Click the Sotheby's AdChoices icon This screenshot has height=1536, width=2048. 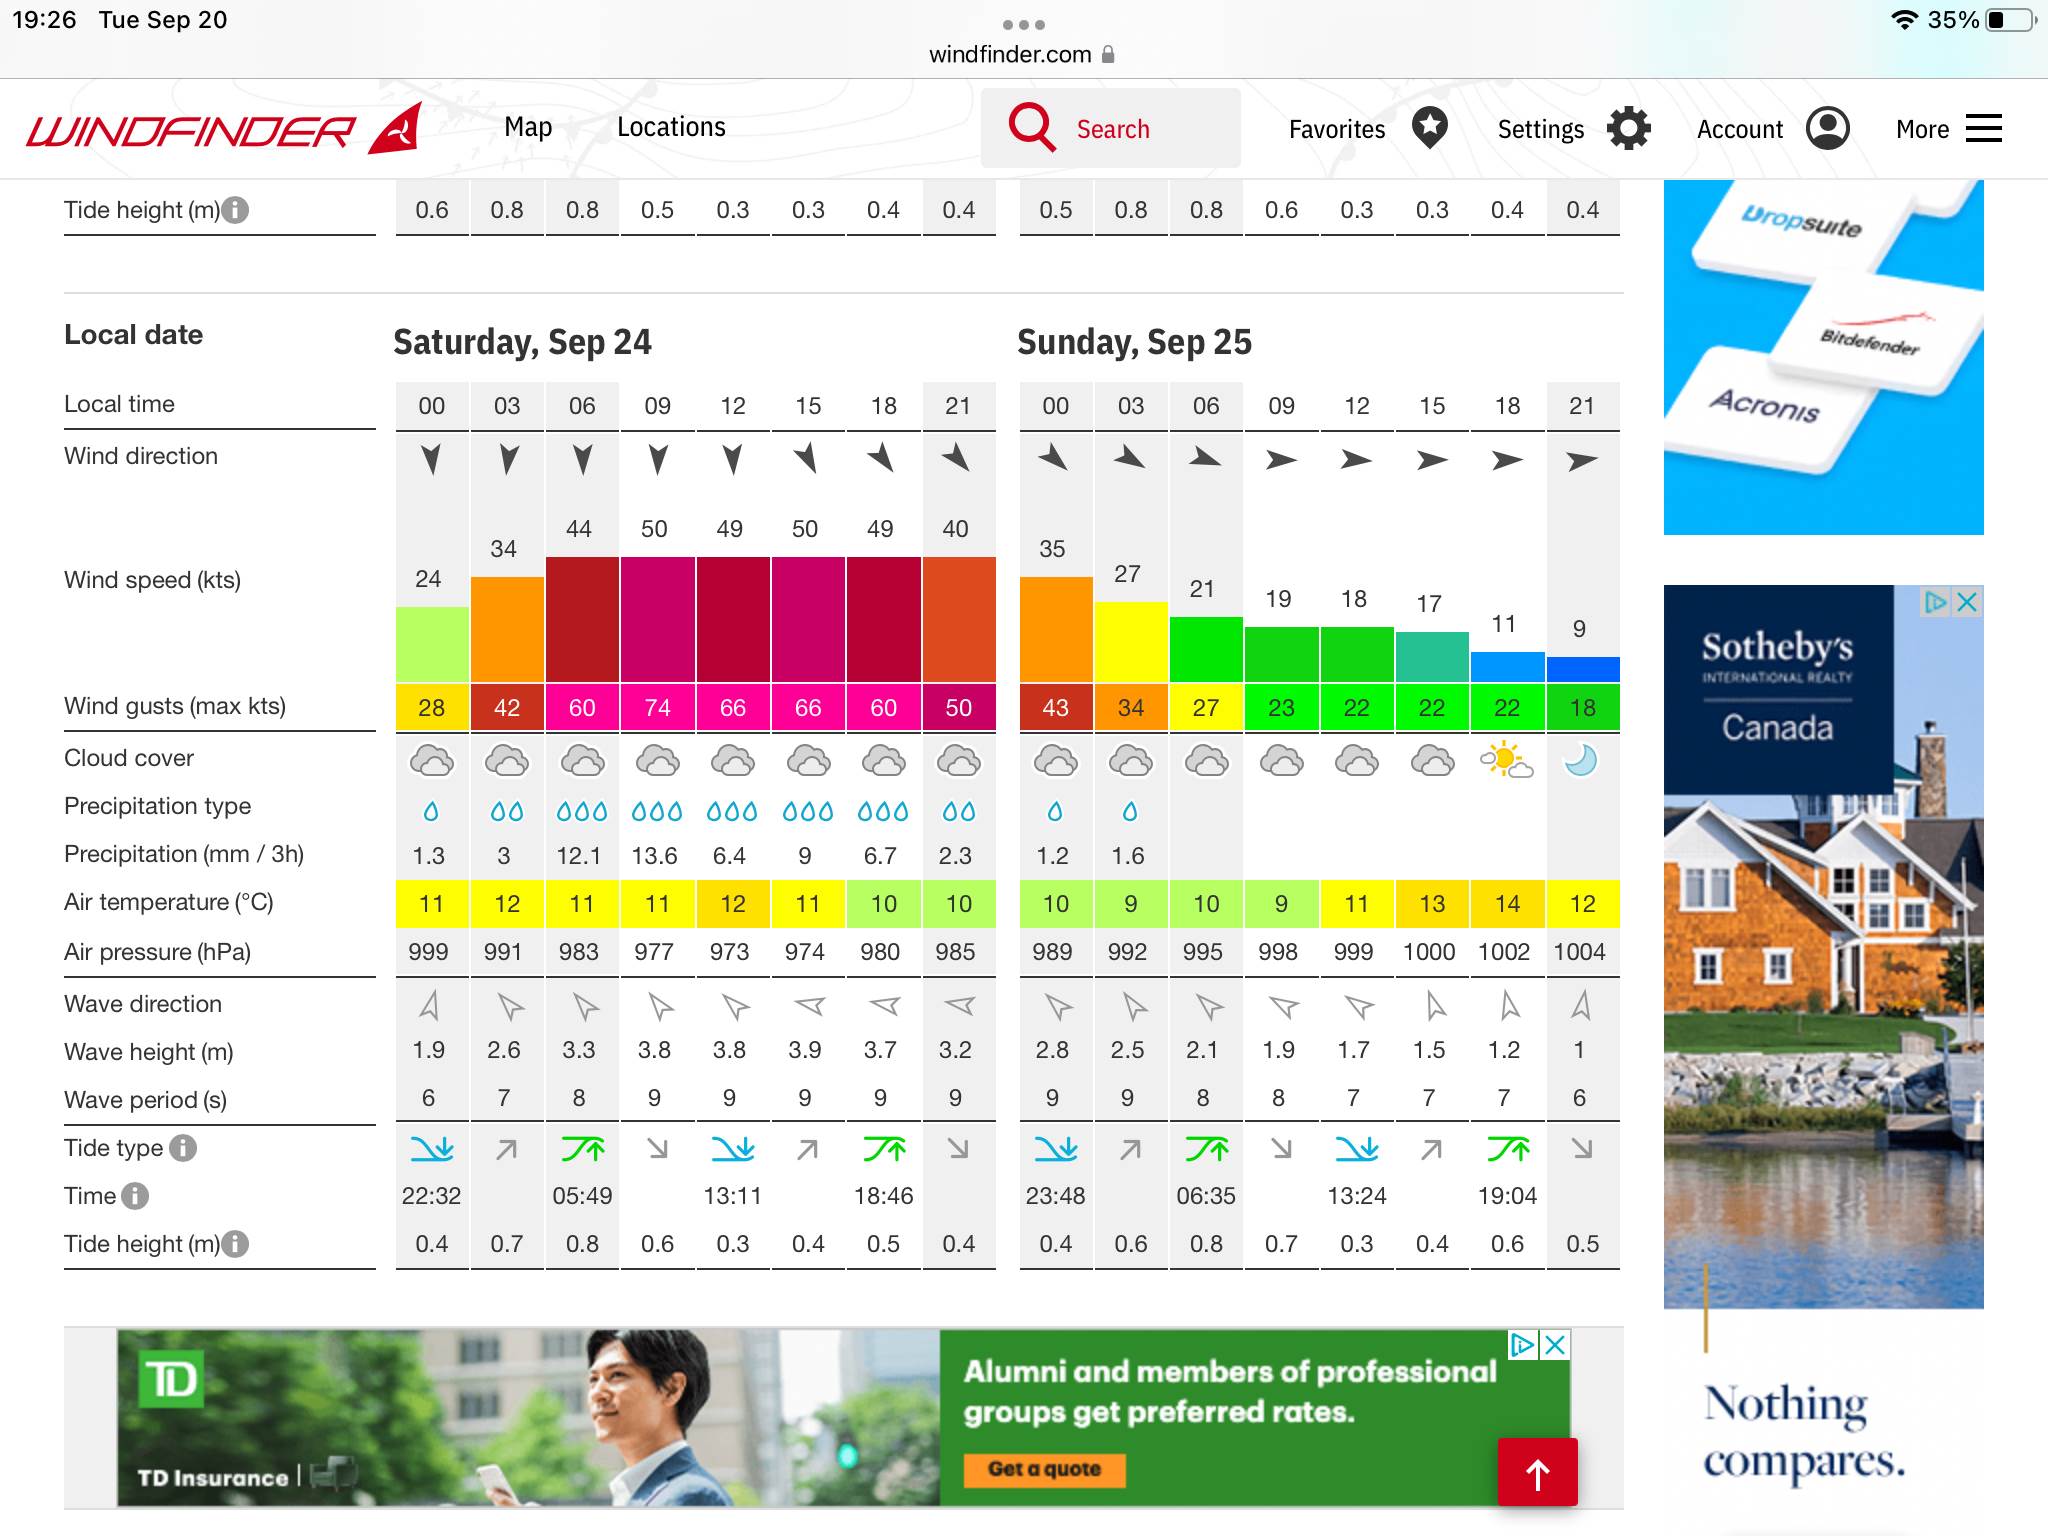(1936, 602)
